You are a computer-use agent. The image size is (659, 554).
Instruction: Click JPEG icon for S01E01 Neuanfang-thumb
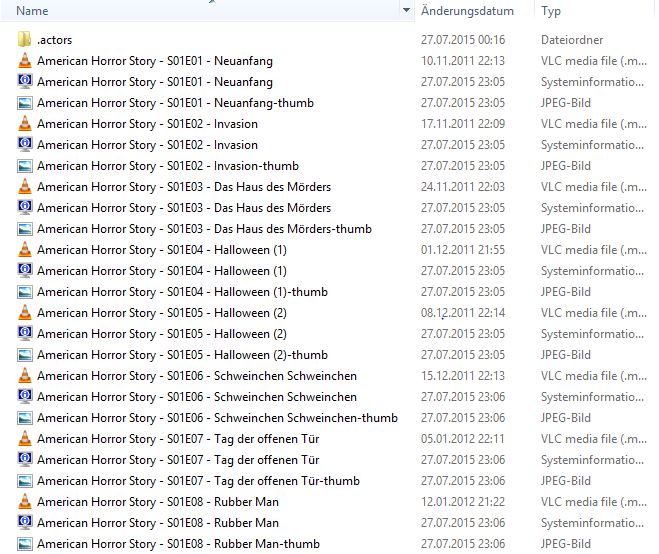[x=25, y=103]
